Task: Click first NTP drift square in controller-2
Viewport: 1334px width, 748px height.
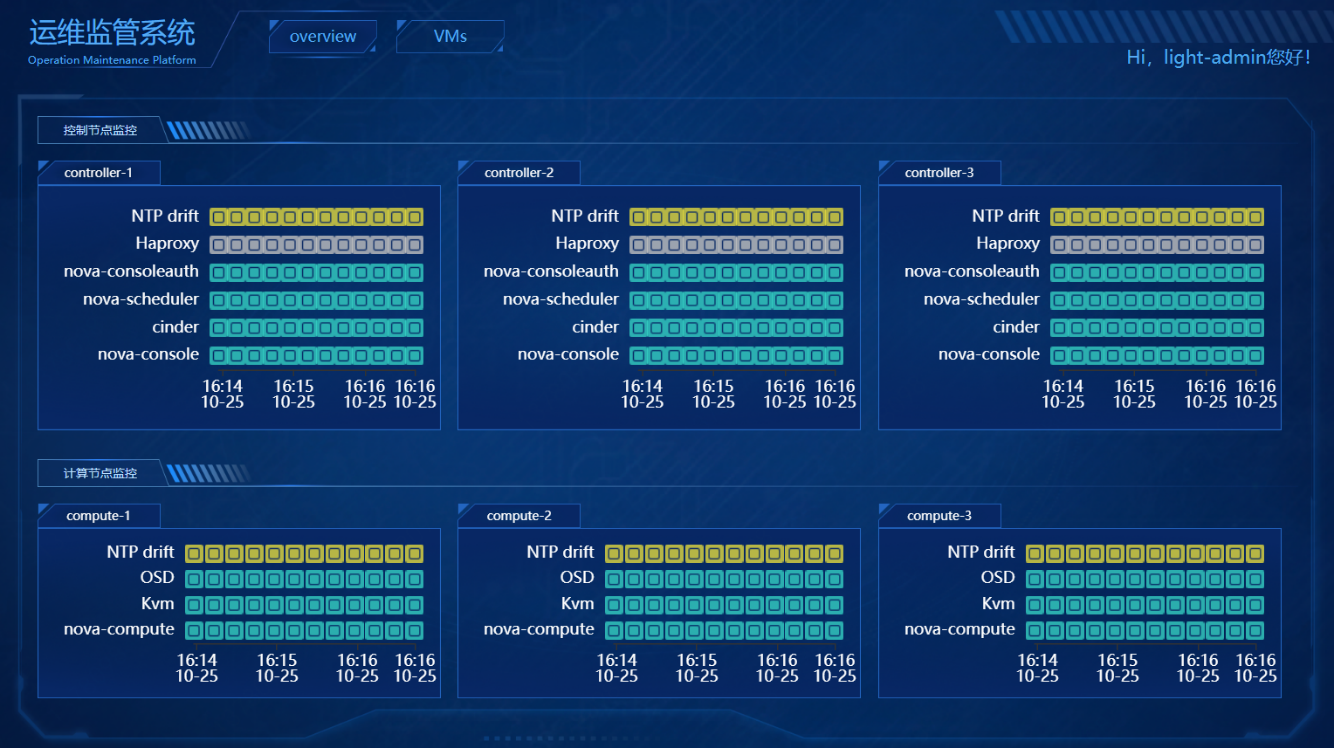Action: tap(638, 217)
